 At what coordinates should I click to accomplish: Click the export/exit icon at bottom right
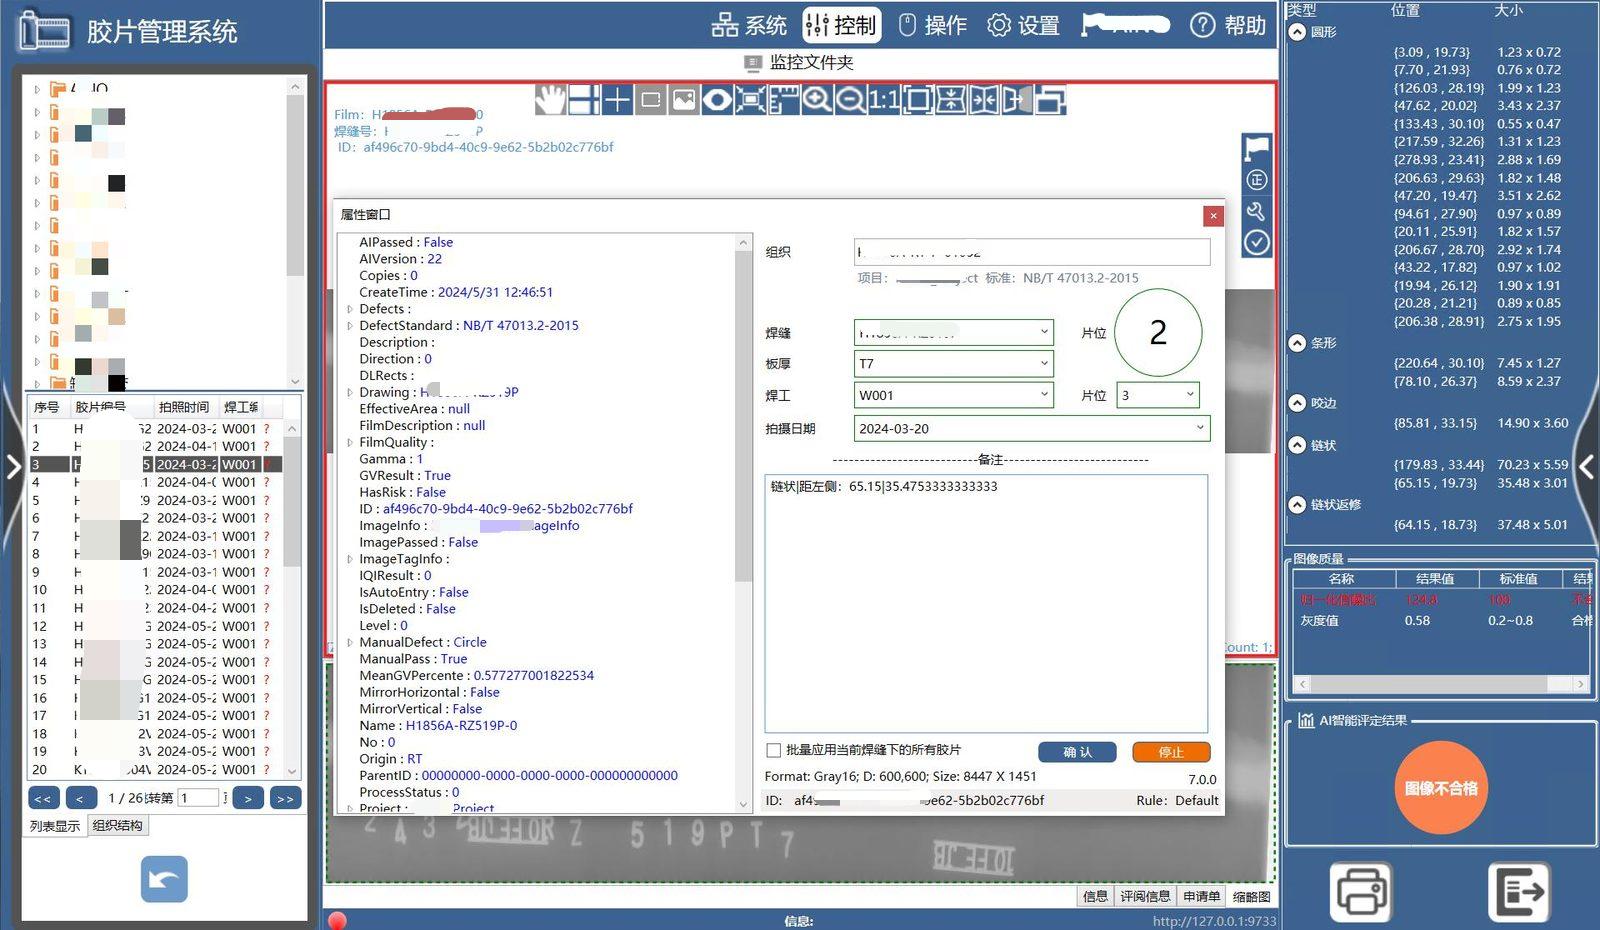(1519, 891)
